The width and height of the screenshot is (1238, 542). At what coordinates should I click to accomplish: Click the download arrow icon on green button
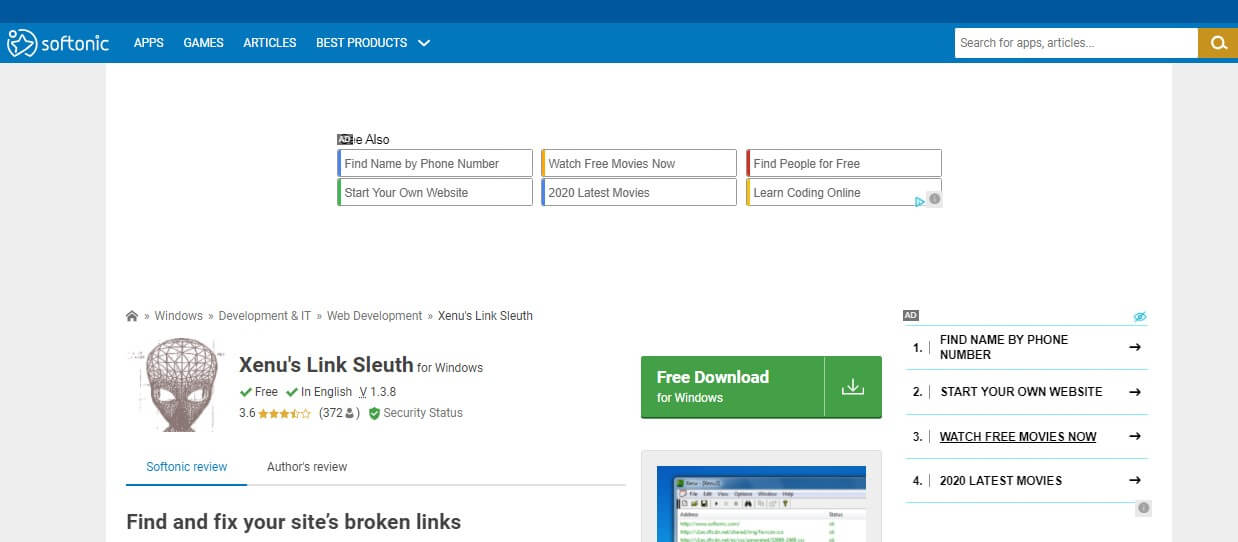(852, 386)
